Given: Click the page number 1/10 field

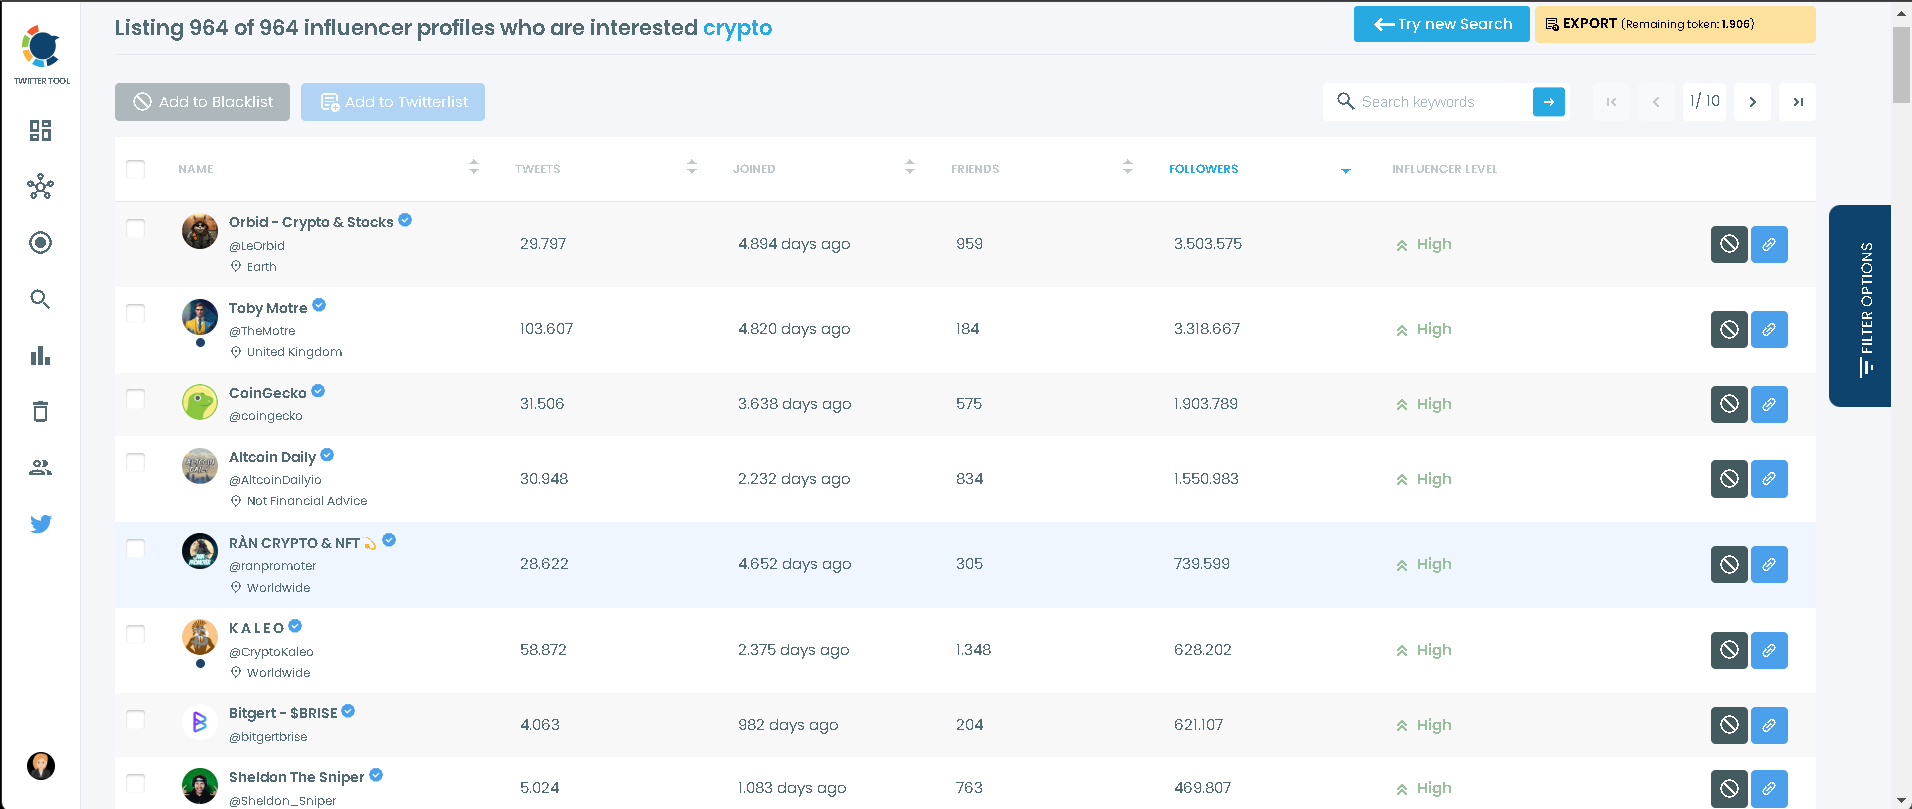Looking at the screenshot, I should point(1704,101).
